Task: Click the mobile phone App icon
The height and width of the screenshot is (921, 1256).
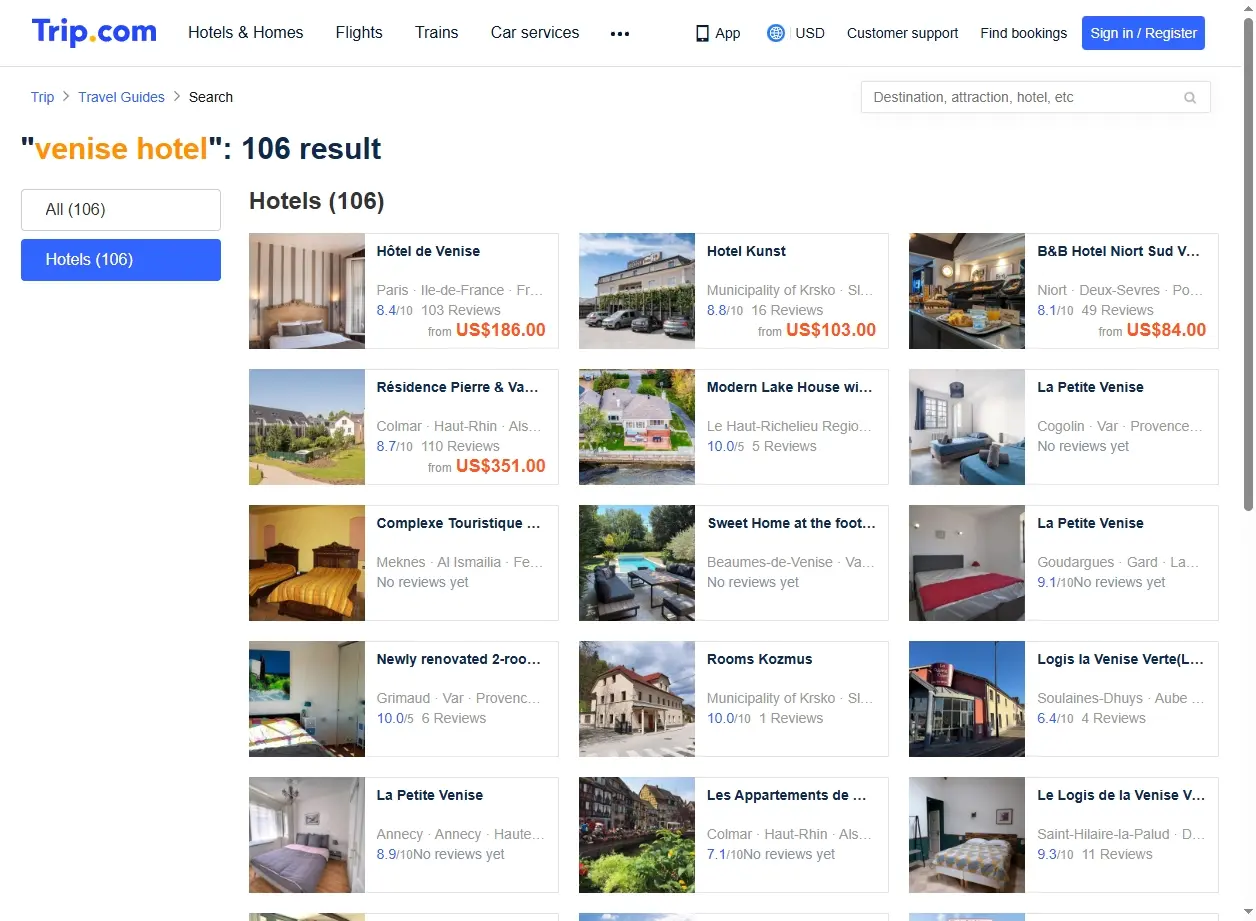Action: [702, 33]
